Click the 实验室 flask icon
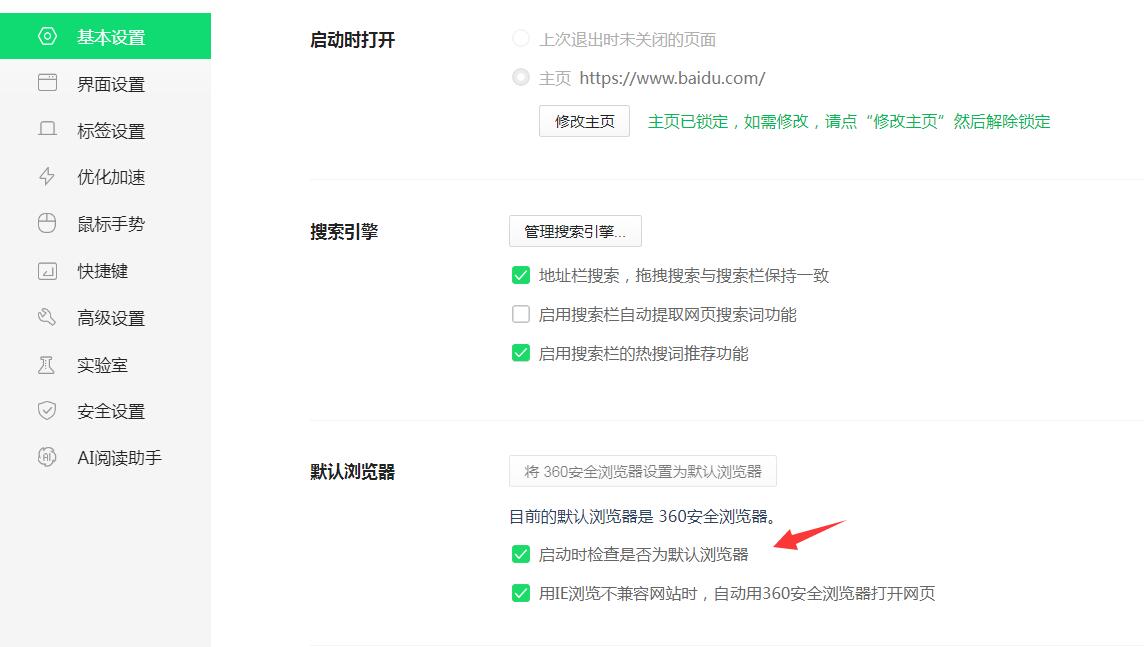The height and width of the screenshot is (647, 1144). click(46, 365)
